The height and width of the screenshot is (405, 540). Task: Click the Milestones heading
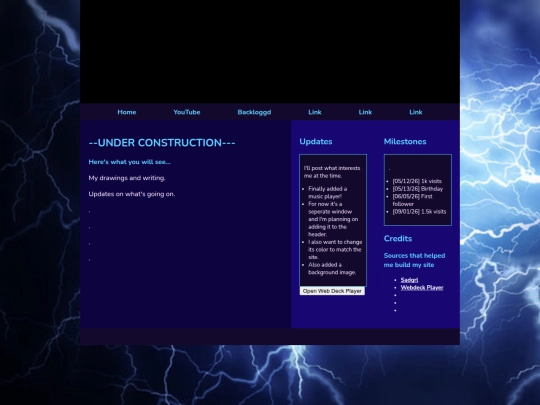(405, 142)
